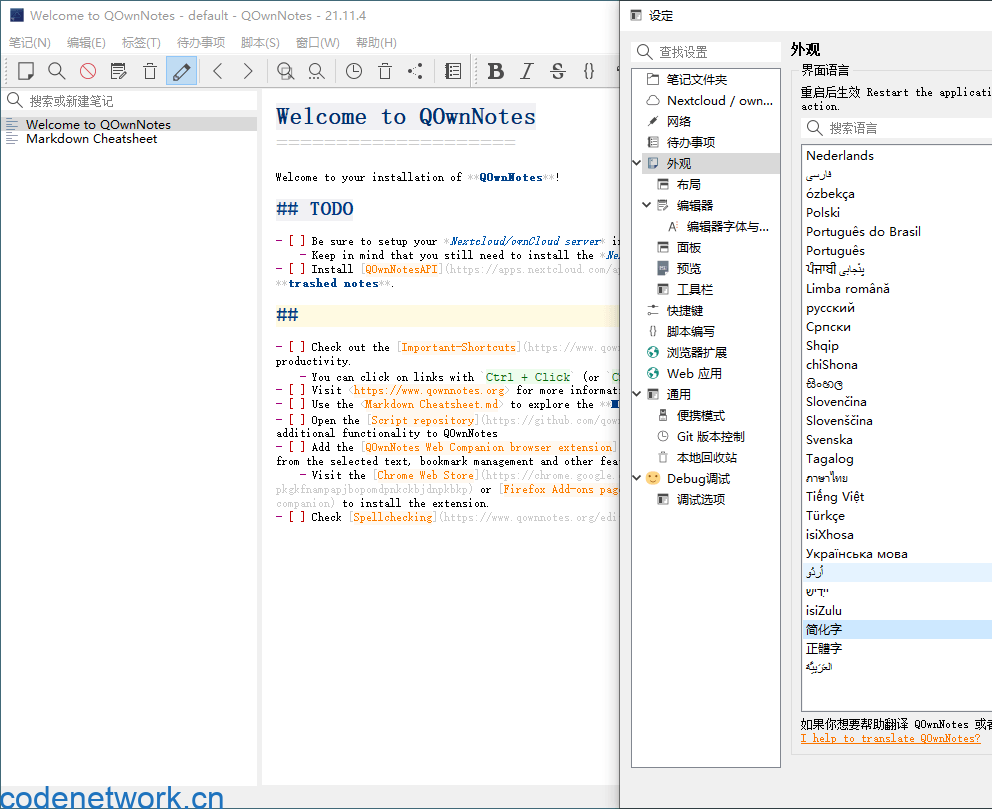Image resolution: width=992 pixels, height=809 pixels.
Task: Open the share note options
Action: click(414, 71)
